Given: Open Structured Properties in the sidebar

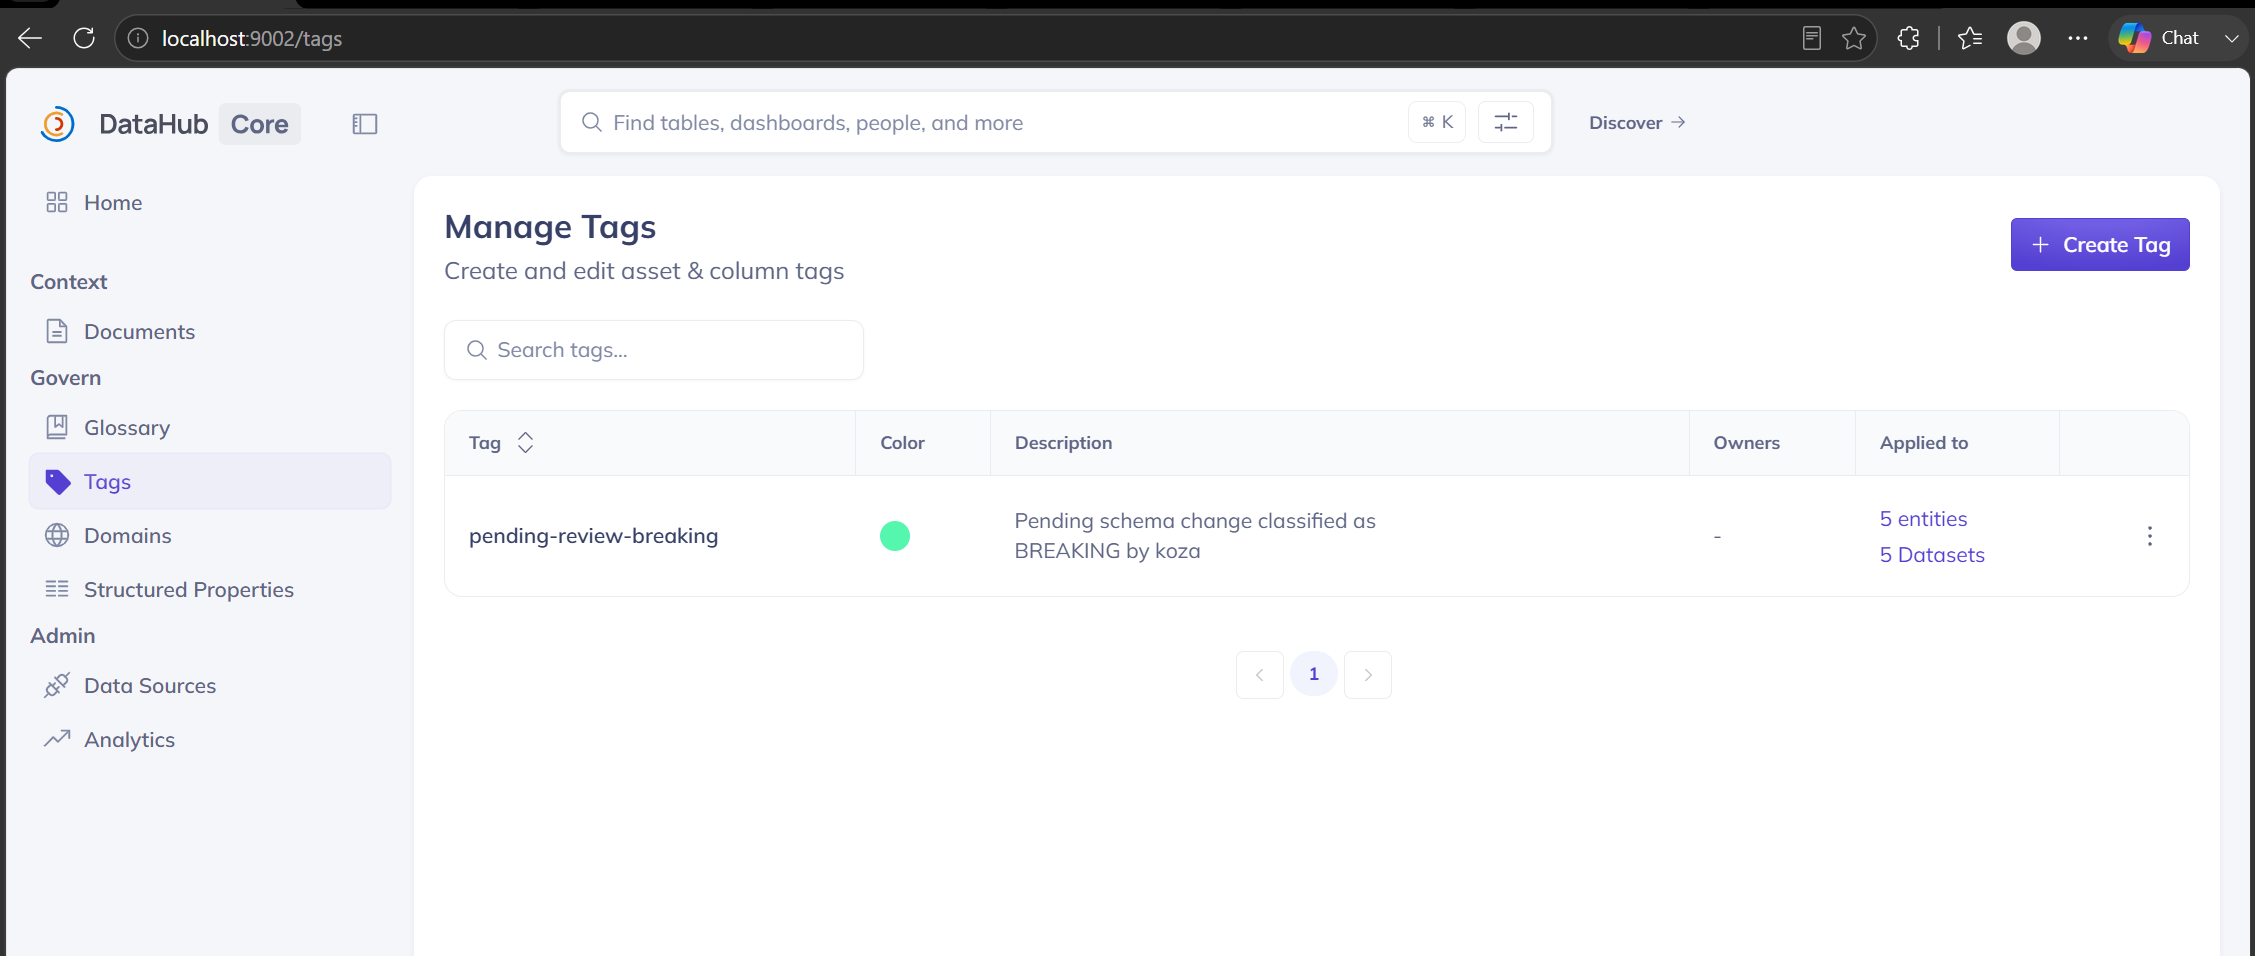Looking at the screenshot, I should [210, 590].
